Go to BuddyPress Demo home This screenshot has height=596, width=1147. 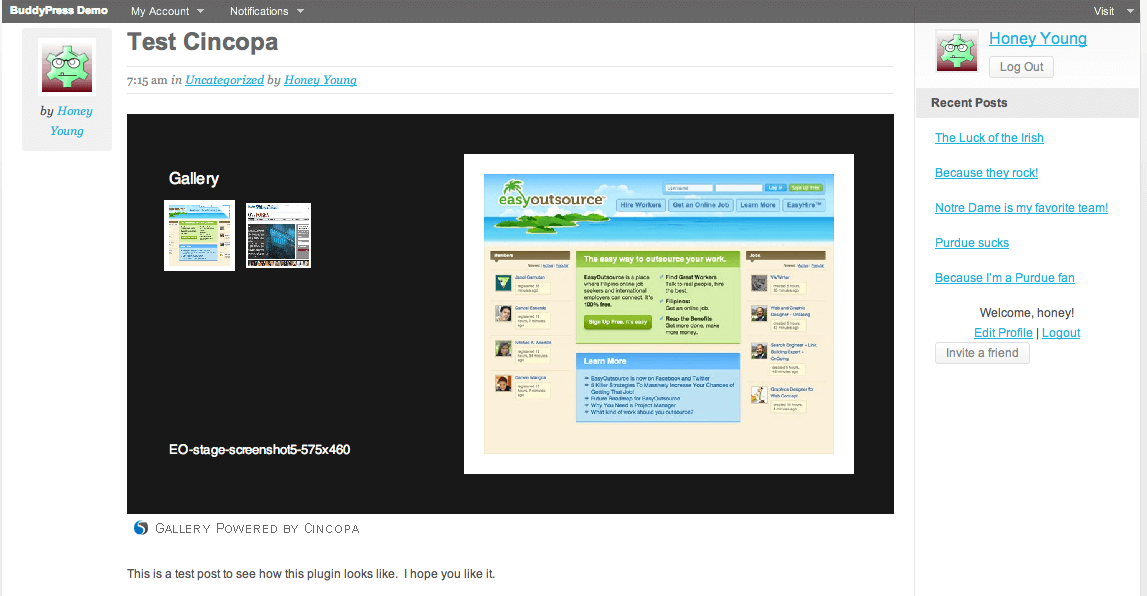point(59,11)
